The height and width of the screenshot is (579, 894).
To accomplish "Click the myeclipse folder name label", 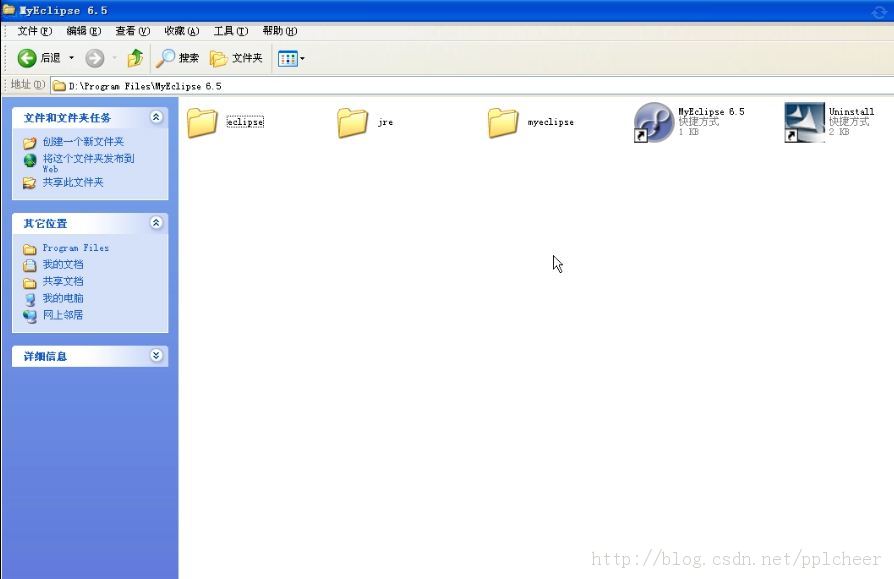I will click(x=551, y=122).
